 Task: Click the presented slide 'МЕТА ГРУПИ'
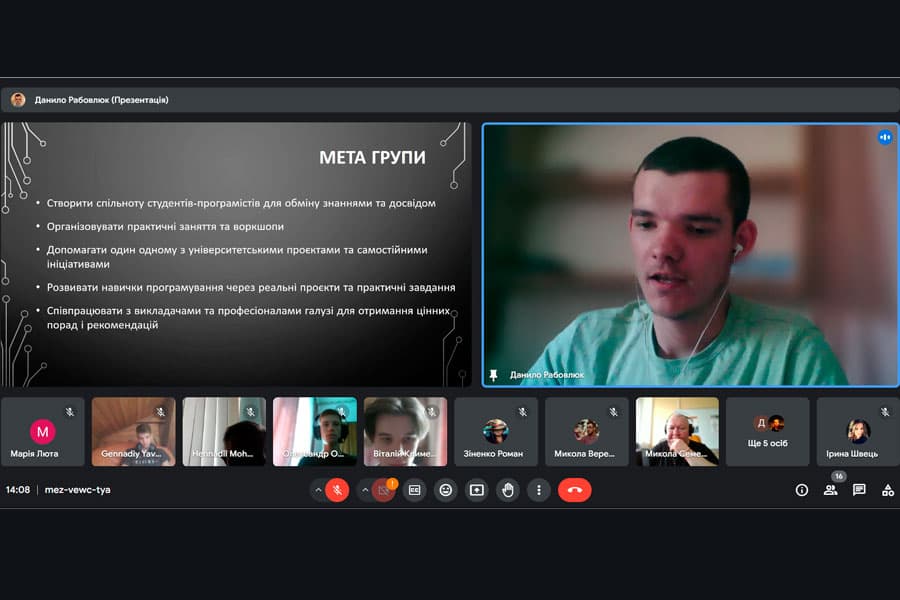[236, 254]
